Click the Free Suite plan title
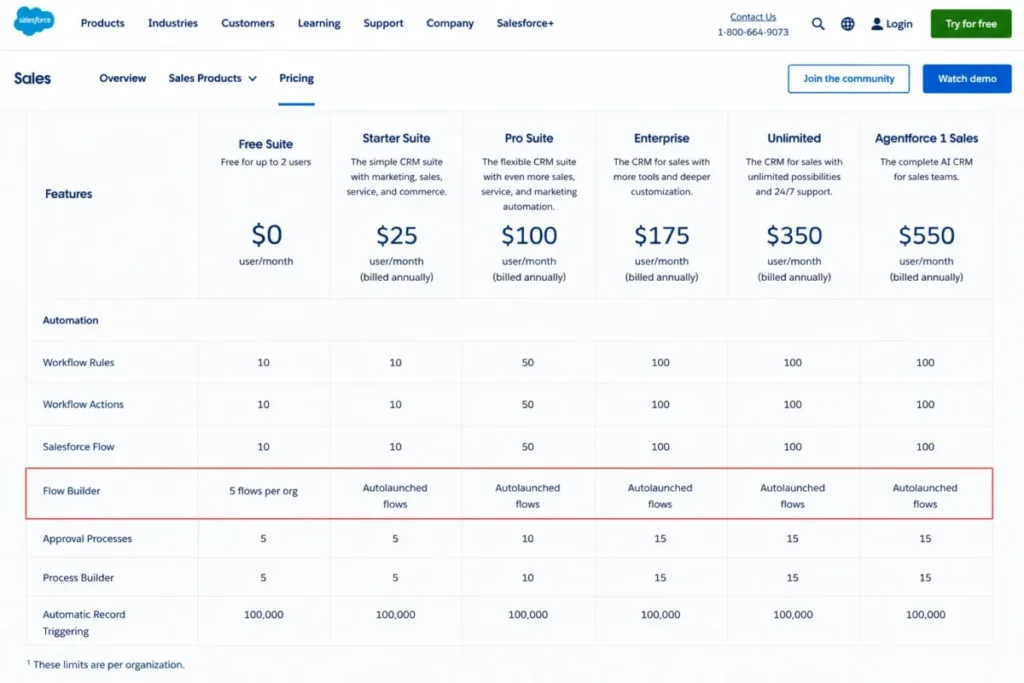 point(265,144)
